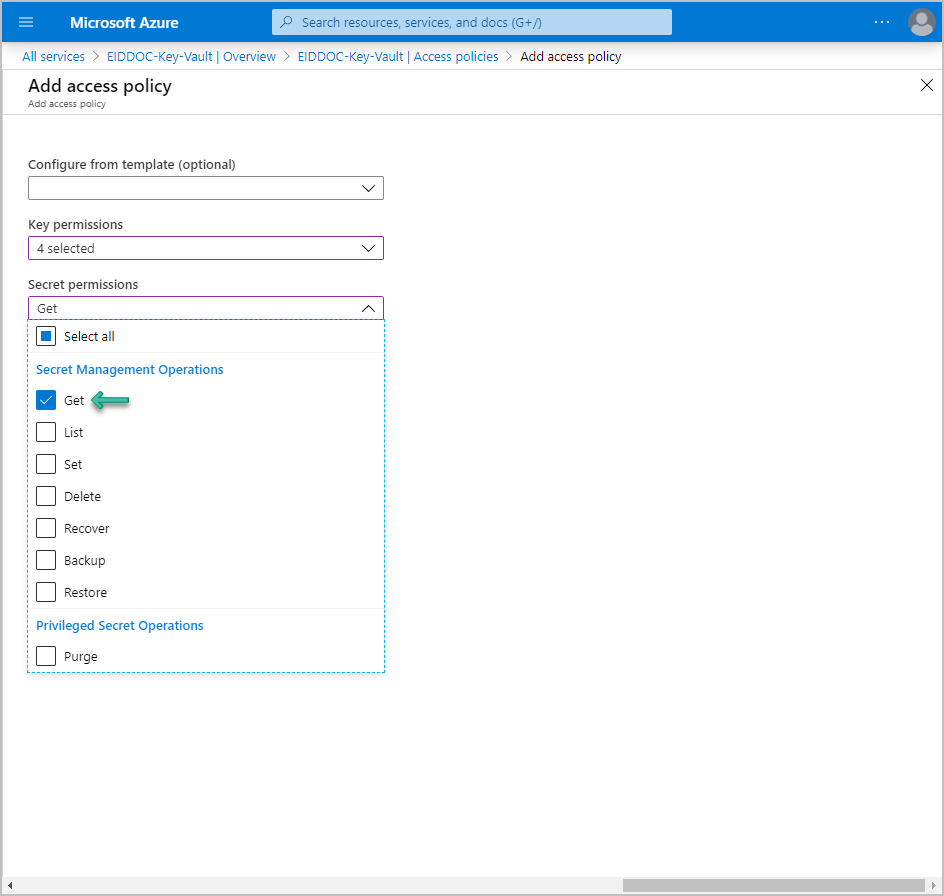Toggle the Select all checkbox
The height and width of the screenshot is (896, 944).
point(46,336)
